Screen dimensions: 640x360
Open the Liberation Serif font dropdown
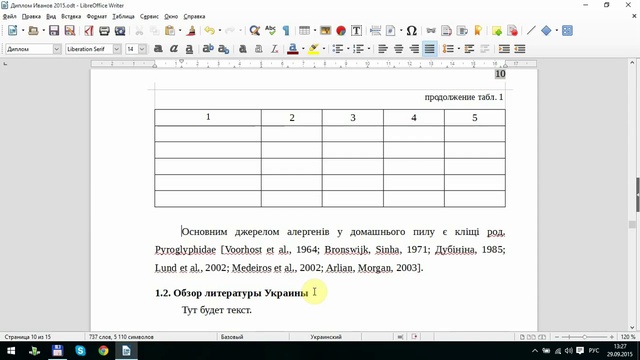point(117,49)
